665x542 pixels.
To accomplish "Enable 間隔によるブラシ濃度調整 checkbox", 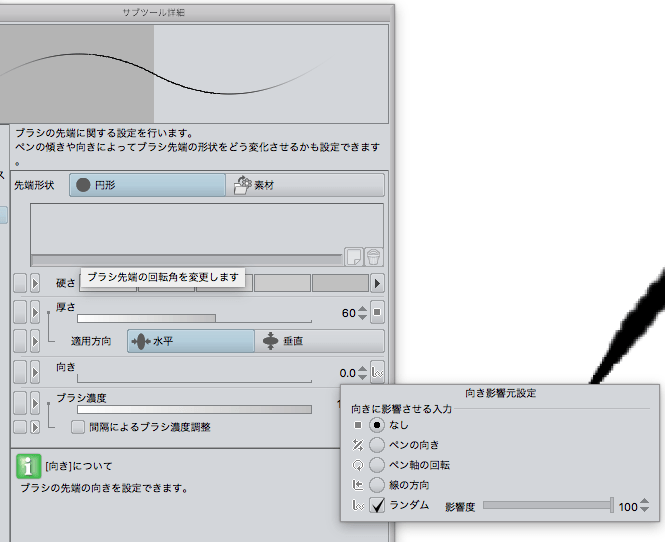I will pyautogui.click(x=78, y=427).
